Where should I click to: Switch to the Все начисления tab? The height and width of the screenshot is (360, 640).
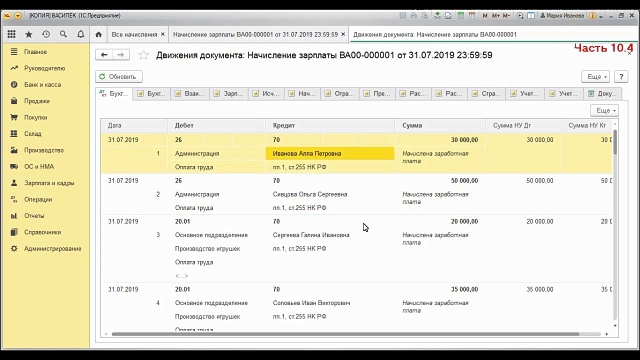point(134,35)
